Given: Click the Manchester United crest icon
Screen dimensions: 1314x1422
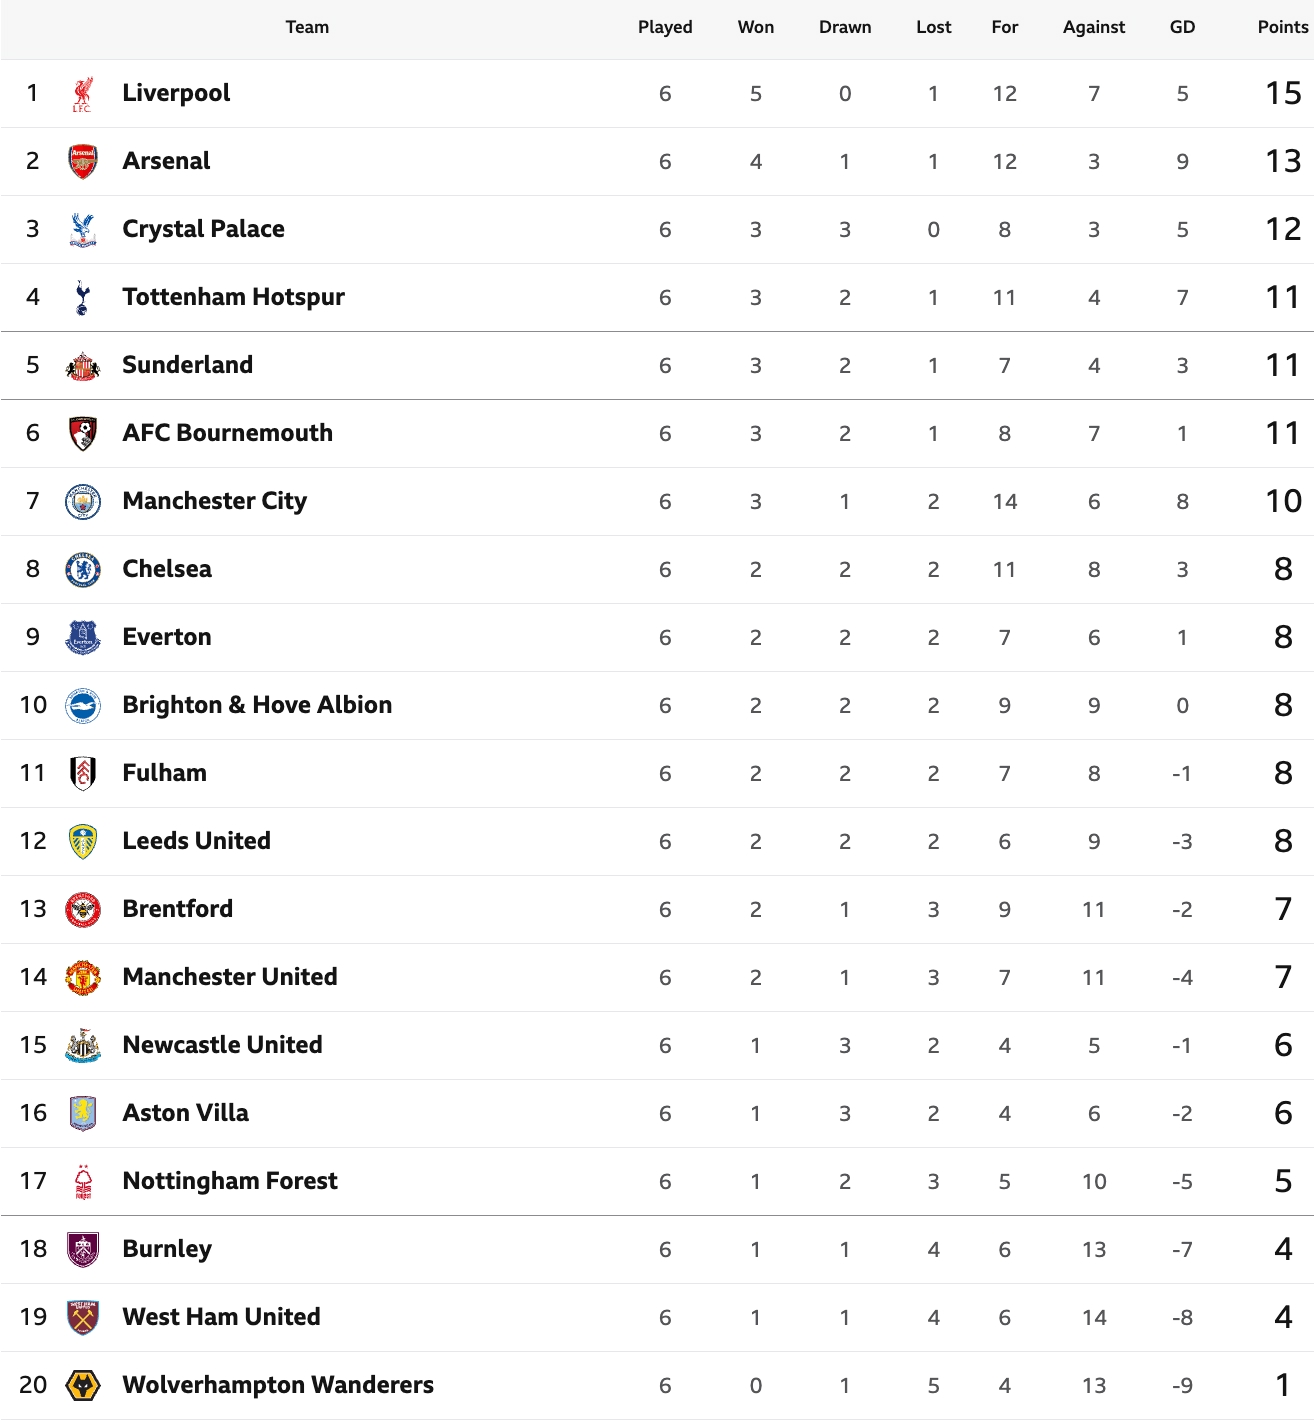Looking at the screenshot, I should (x=83, y=978).
